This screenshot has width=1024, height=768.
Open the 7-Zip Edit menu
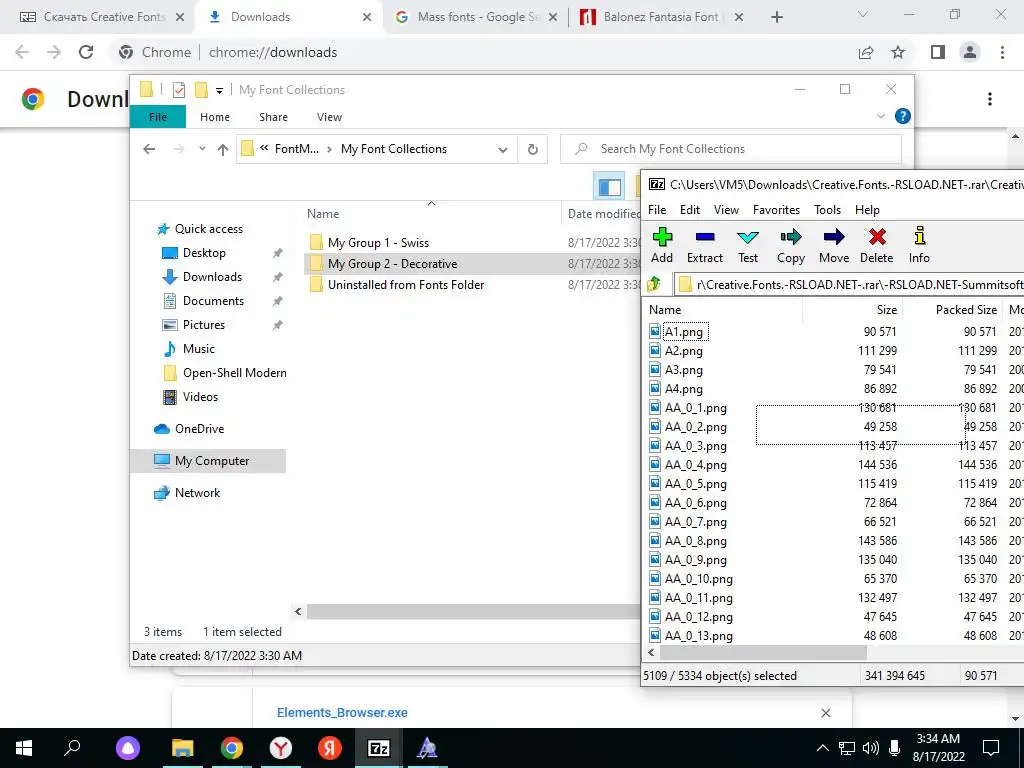[690, 210]
